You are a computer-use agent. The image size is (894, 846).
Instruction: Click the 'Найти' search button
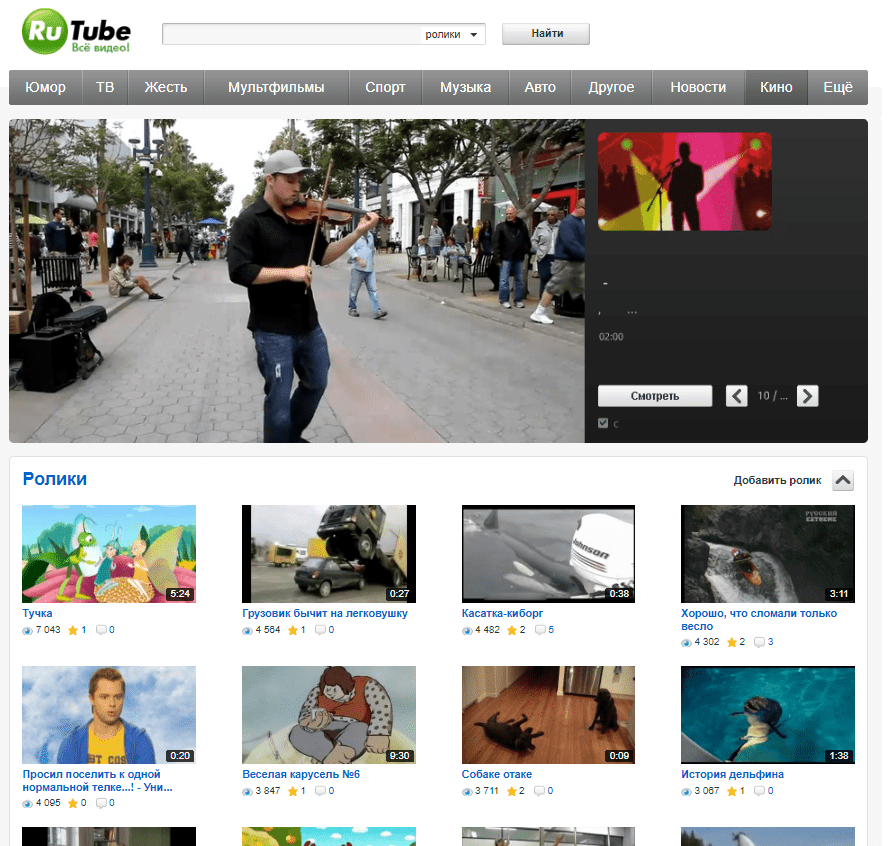tap(546, 34)
